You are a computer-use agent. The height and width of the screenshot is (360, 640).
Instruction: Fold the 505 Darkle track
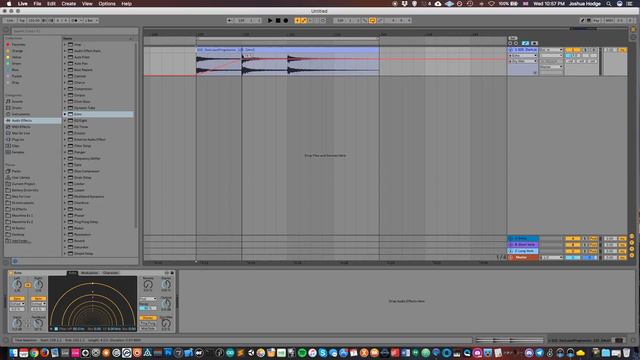coord(510,50)
